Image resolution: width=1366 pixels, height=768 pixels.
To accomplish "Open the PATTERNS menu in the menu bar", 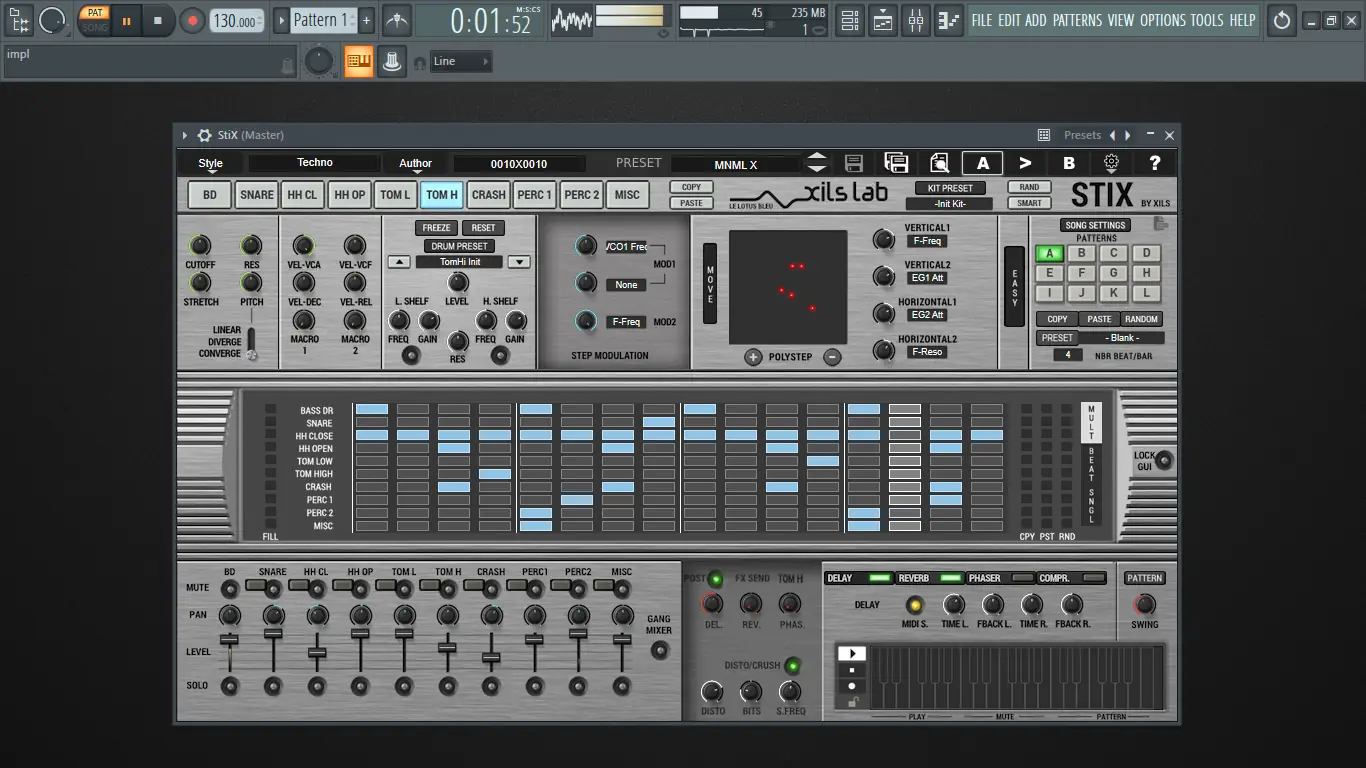I will click(x=1077, y=20).
